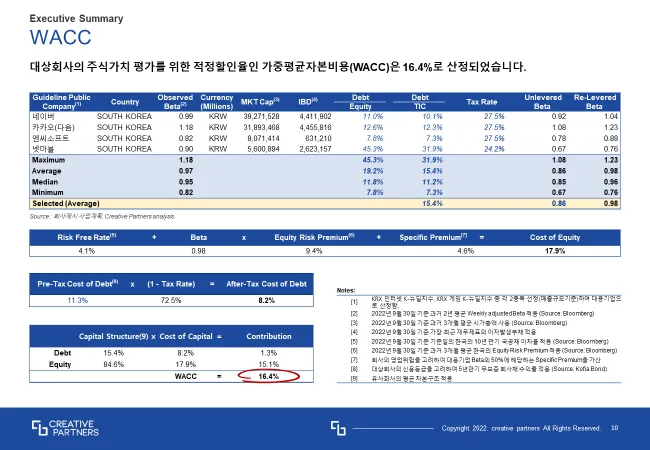
Task: Click the blue 11.3% pre-tax cost value
Action: click(x=78, y=300)
